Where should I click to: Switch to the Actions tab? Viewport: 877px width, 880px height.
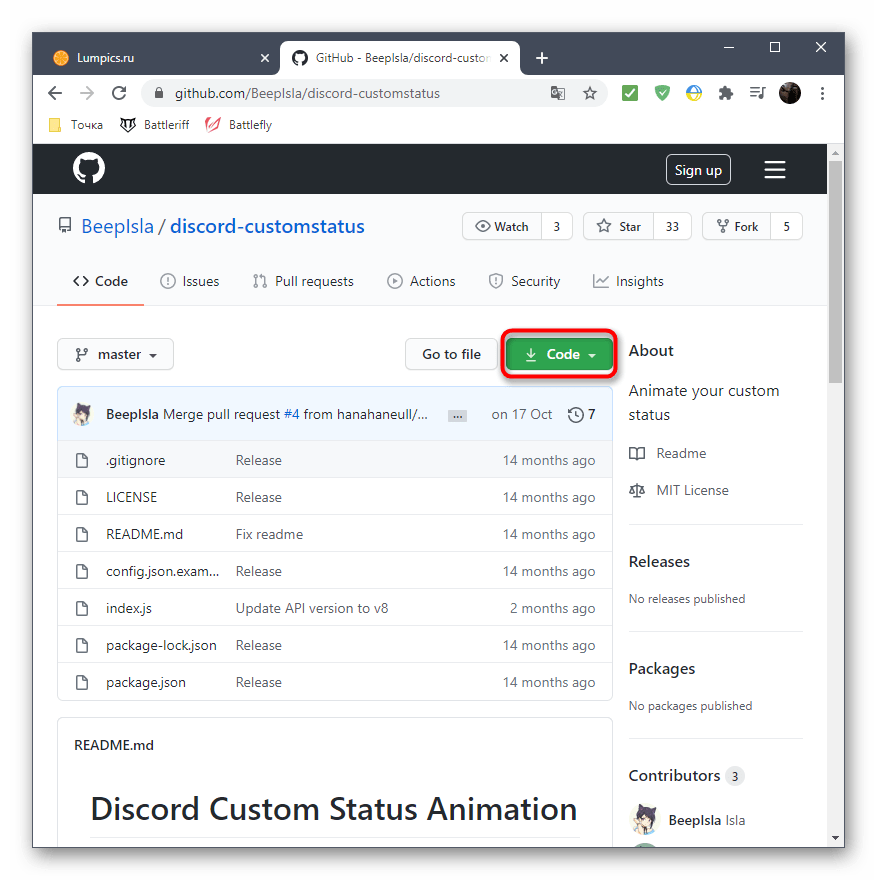pyautogui.click(x=421, y=281)
